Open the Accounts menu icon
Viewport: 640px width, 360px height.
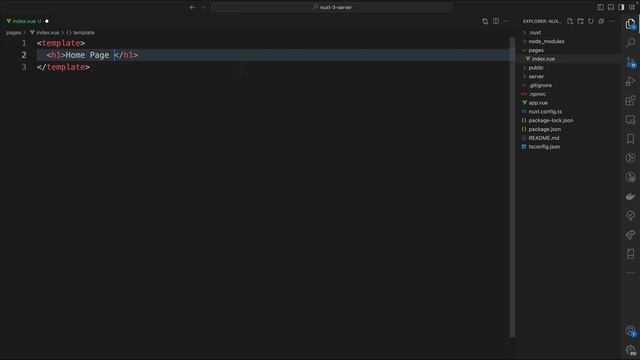click(630, 331)
